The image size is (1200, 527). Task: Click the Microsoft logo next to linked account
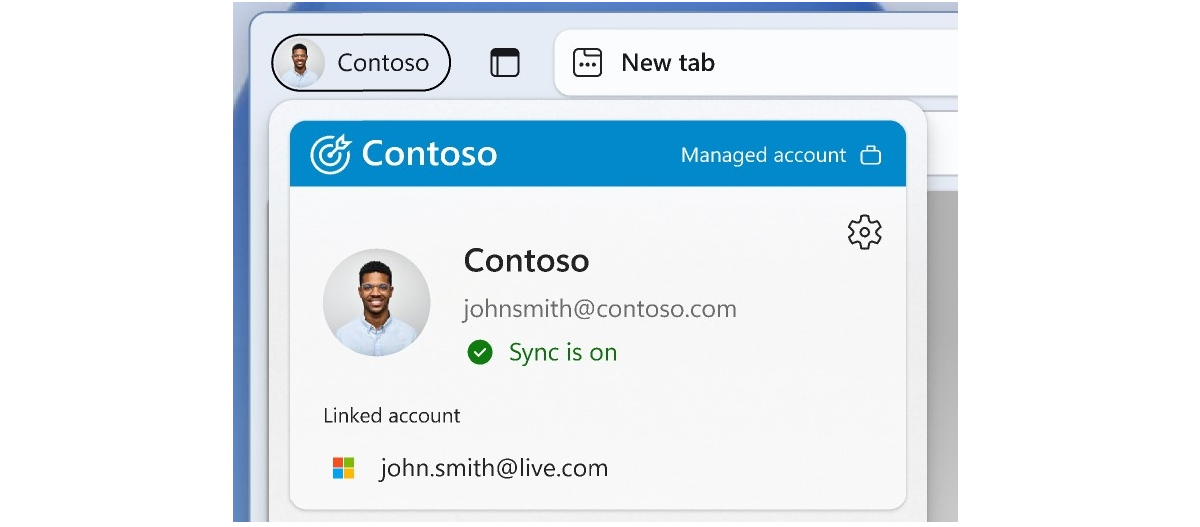[x=344, y=468]
